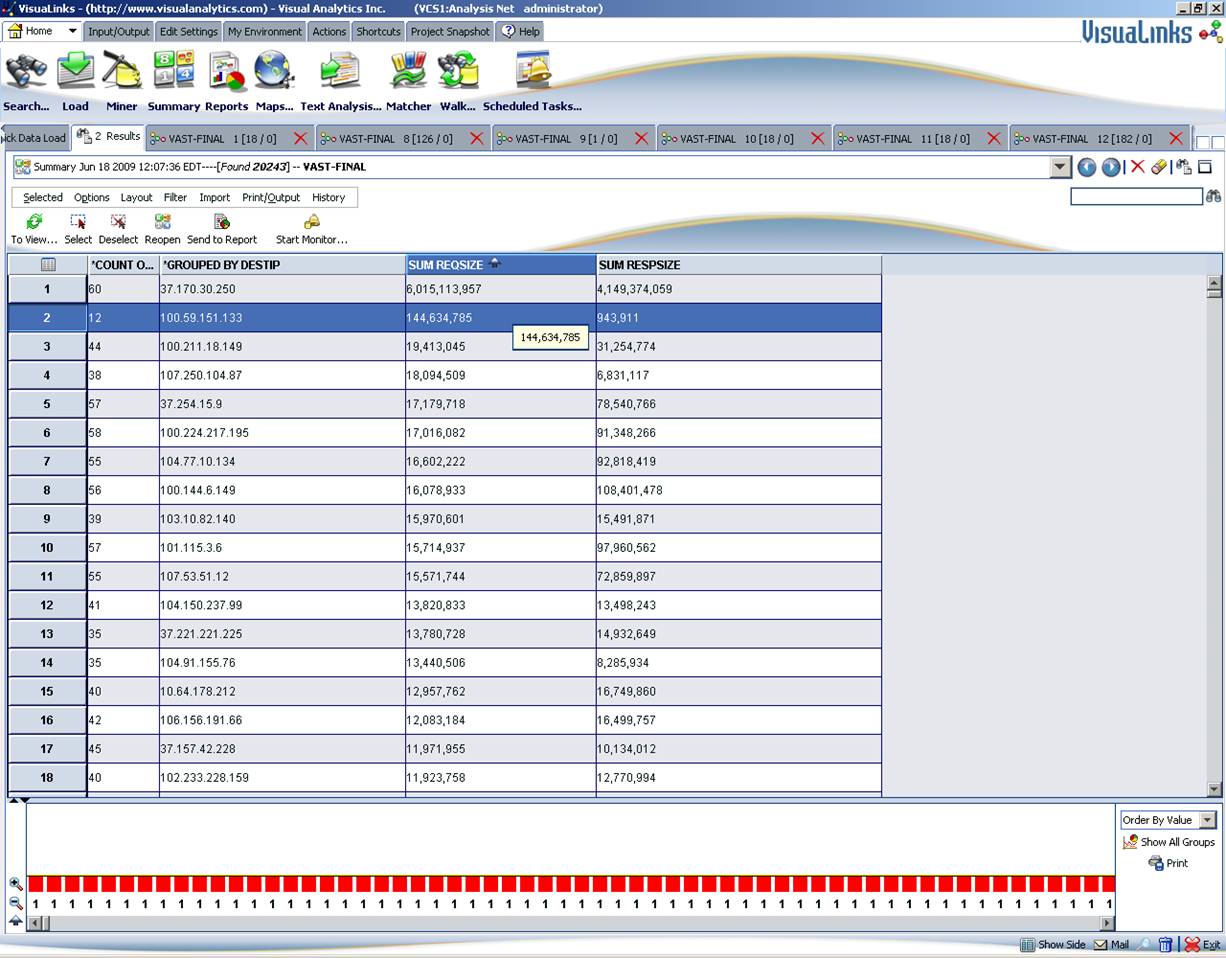The width and height of the screenshot is (1226, 958).
Task: Click the up arrow below zoom icons
Action: point(16,921)
